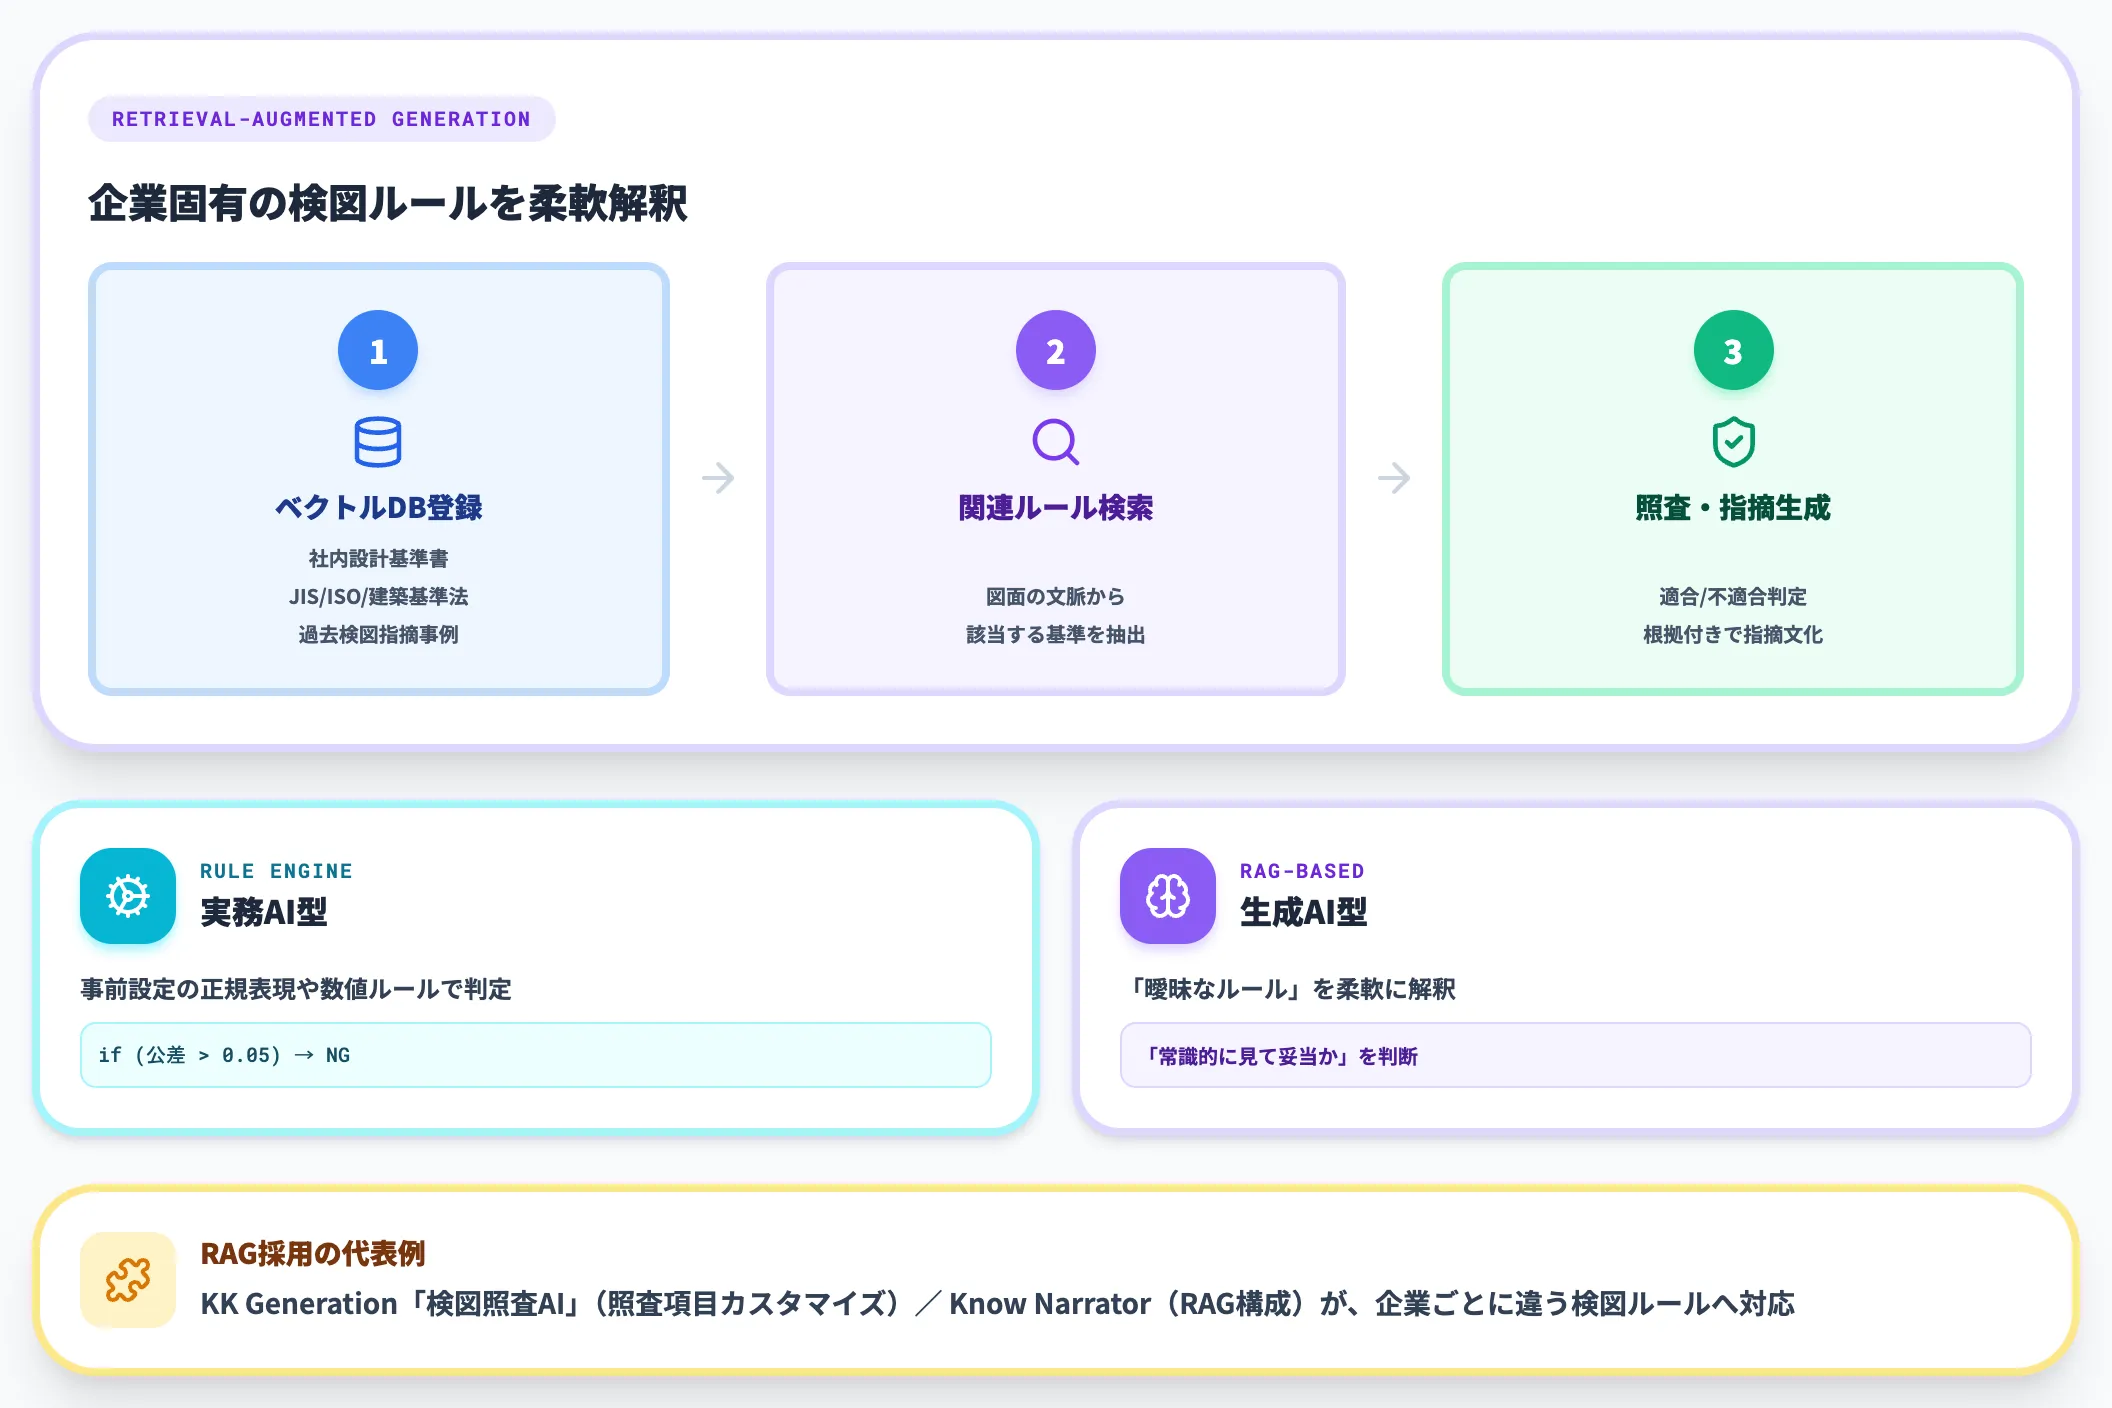2112x1408 pixels.
Task: Click the text 過去検図指摘事例
Action: click(x=378, y=634)
